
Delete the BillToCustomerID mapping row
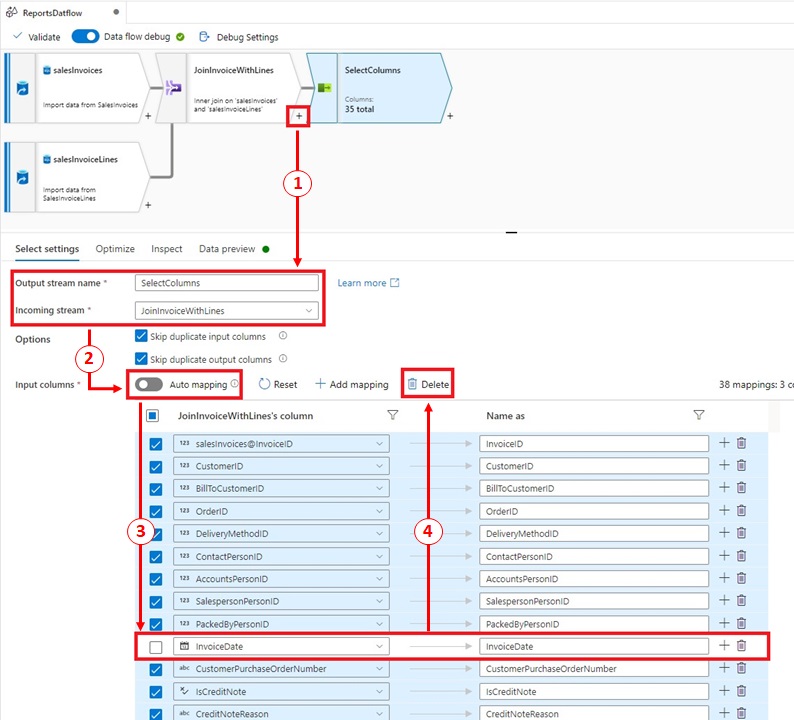coord(741,488)
